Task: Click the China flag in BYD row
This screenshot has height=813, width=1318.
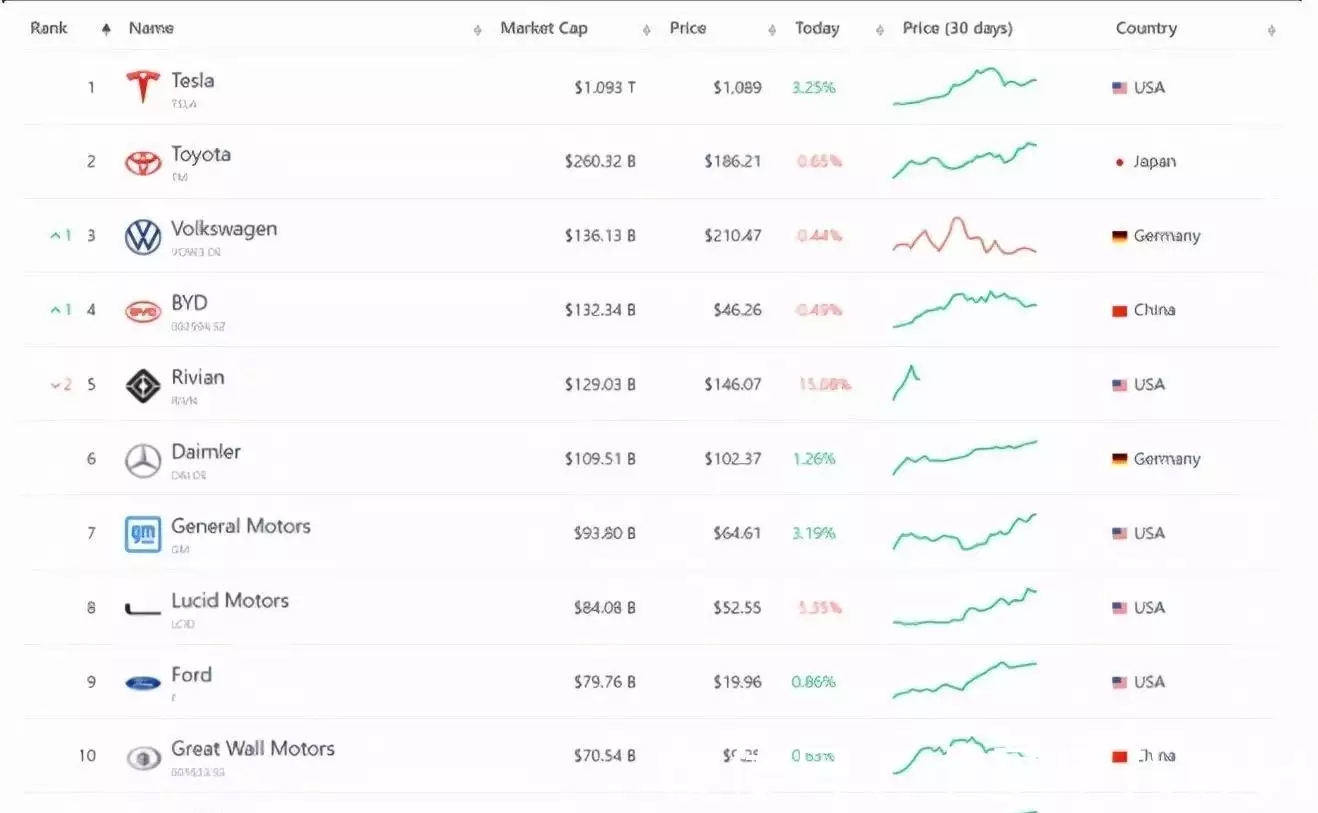Action: click(x=1120, y=311)
